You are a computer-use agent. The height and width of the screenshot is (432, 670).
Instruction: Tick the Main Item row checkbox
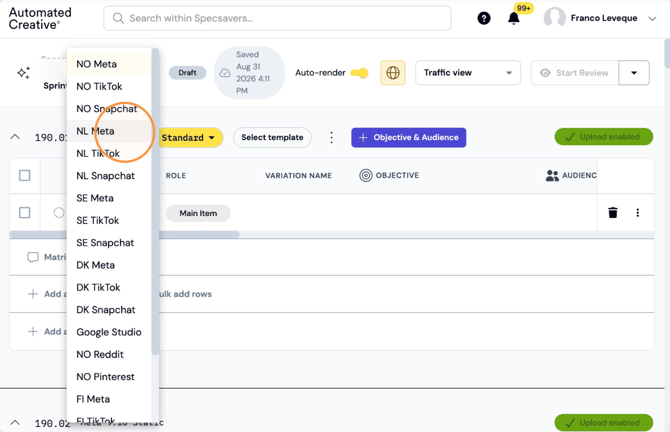click(x=25, y=213)
